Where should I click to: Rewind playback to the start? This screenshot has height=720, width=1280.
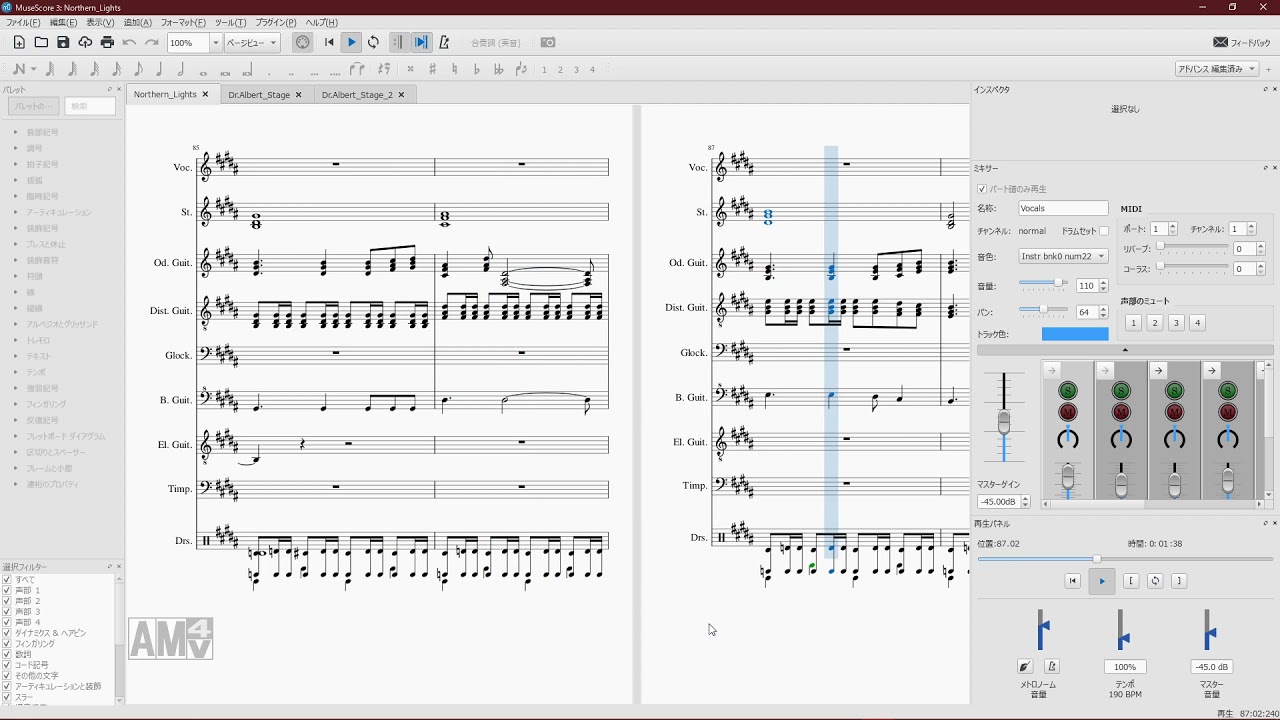[x=329, y=42]
